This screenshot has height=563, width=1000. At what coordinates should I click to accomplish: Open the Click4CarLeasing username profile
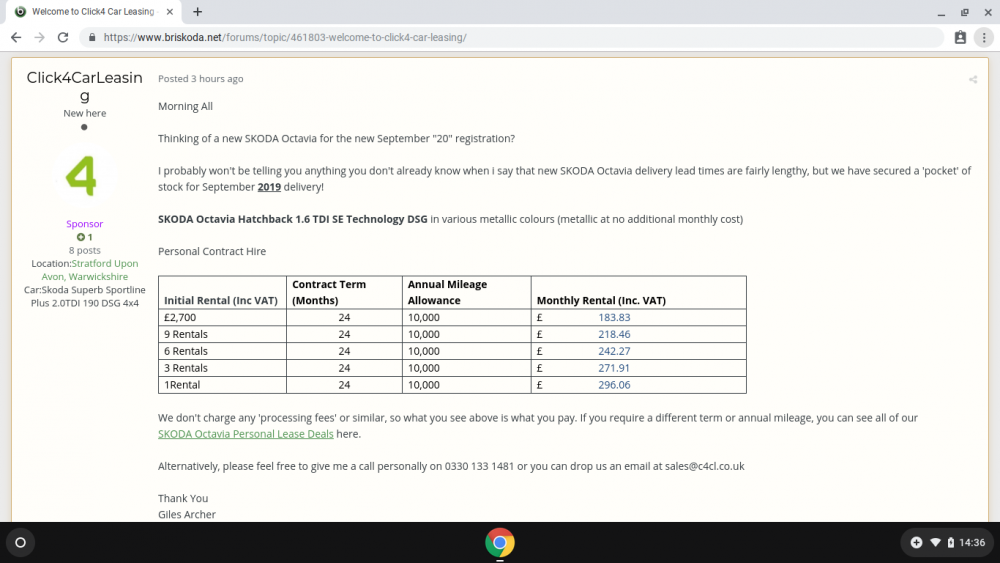84,86
